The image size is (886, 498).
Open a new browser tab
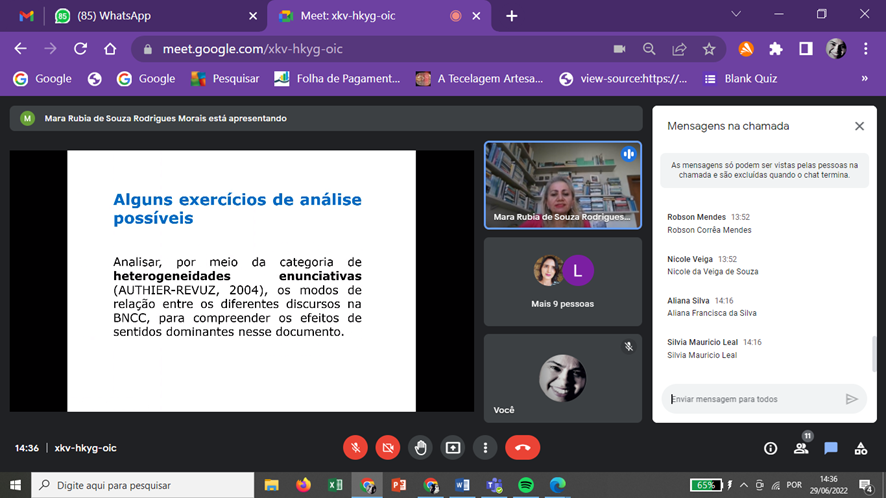[x=512, y=16]
